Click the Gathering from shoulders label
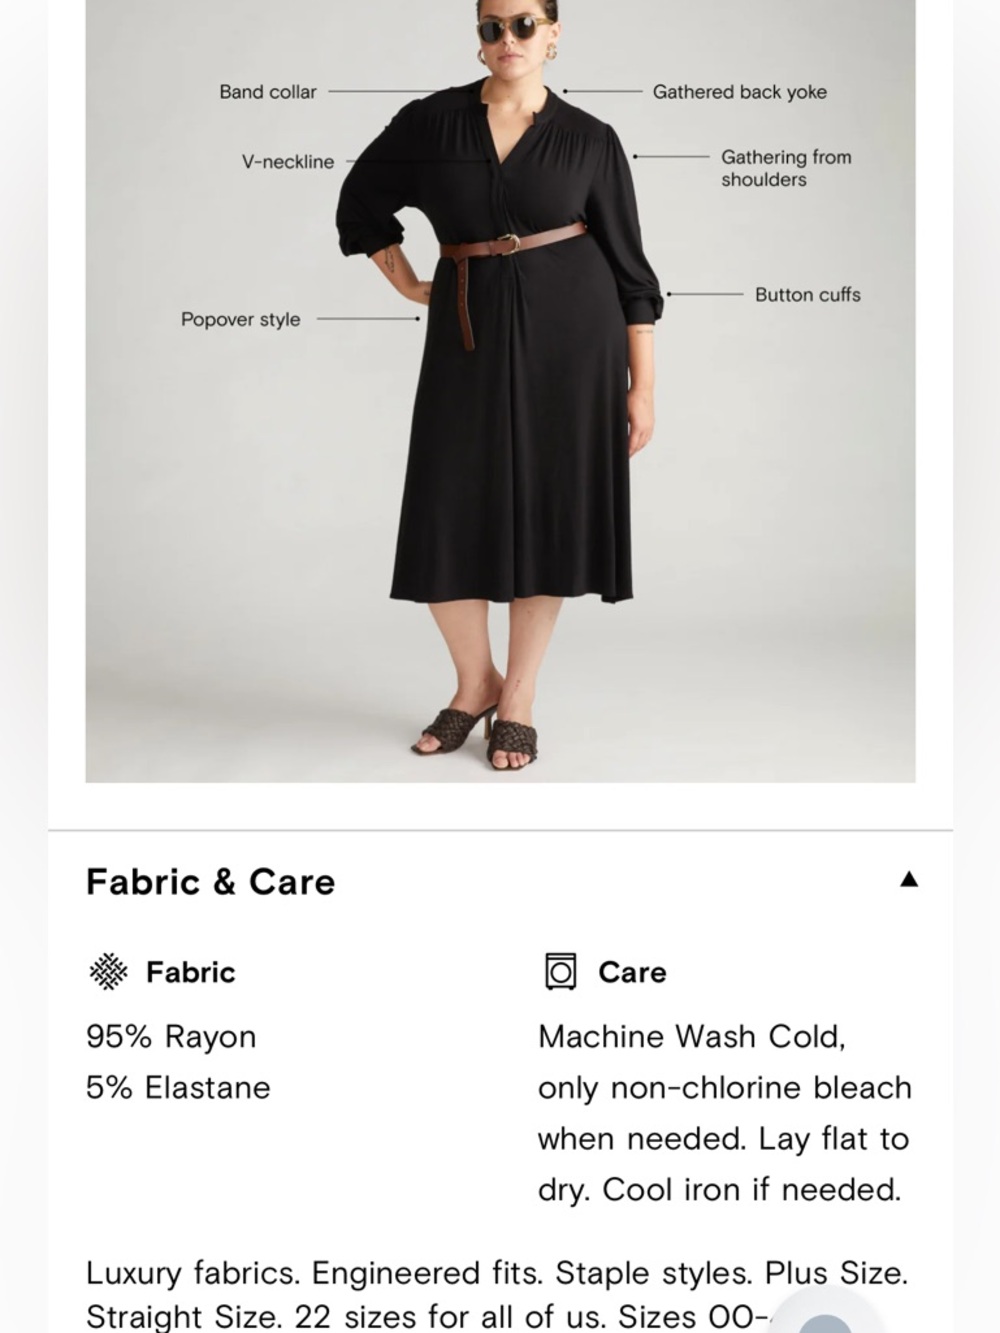This screenshot has height=1333, width=1000. click(786, 168)
